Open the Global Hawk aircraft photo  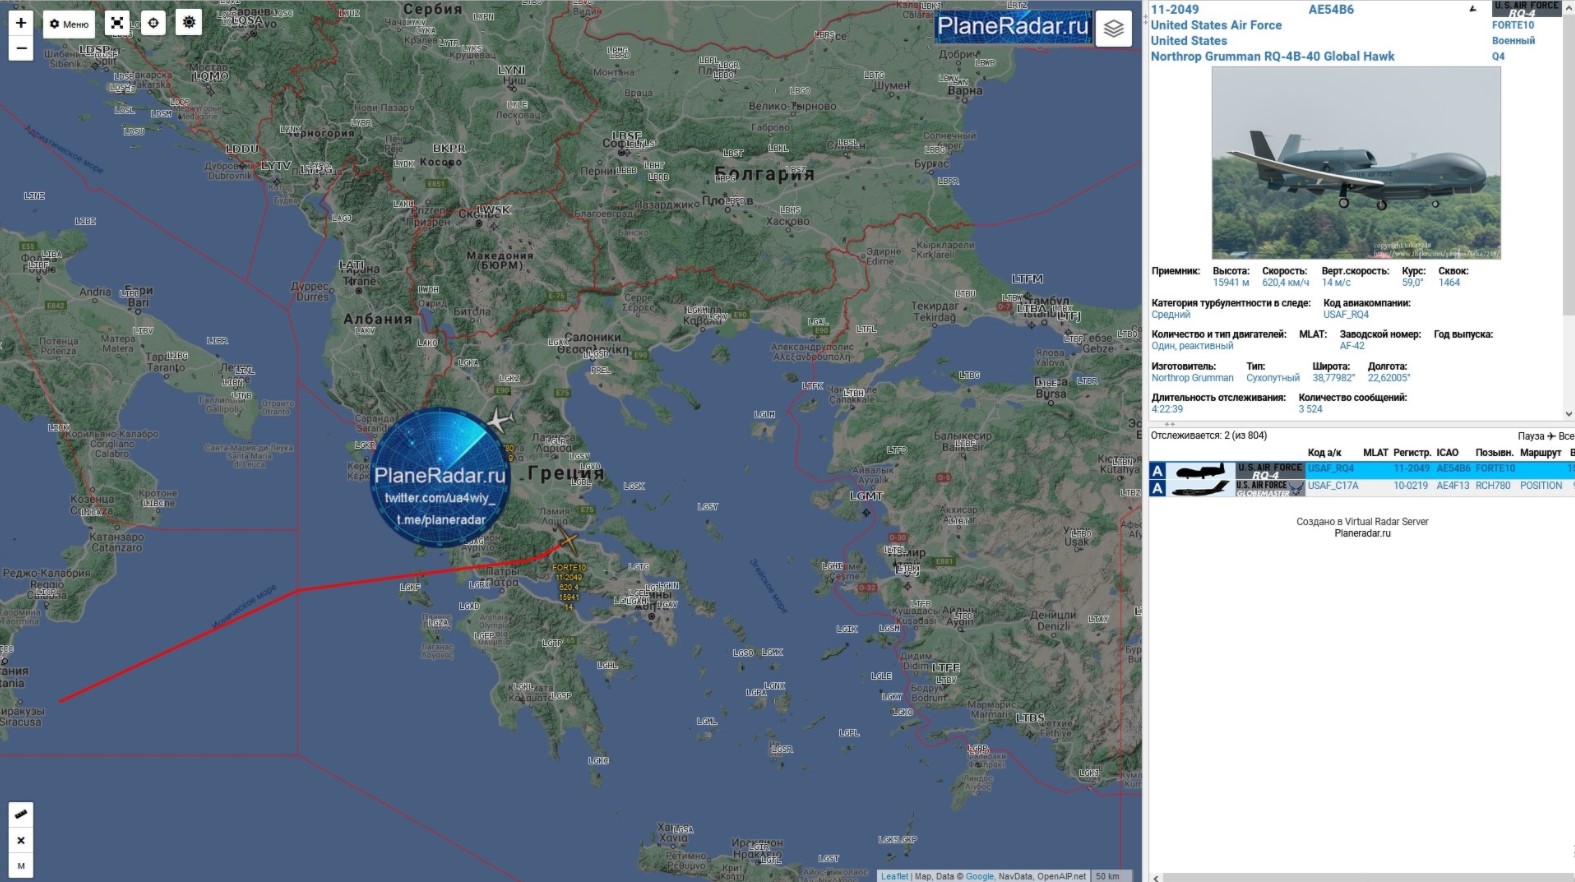(1355, 163)
